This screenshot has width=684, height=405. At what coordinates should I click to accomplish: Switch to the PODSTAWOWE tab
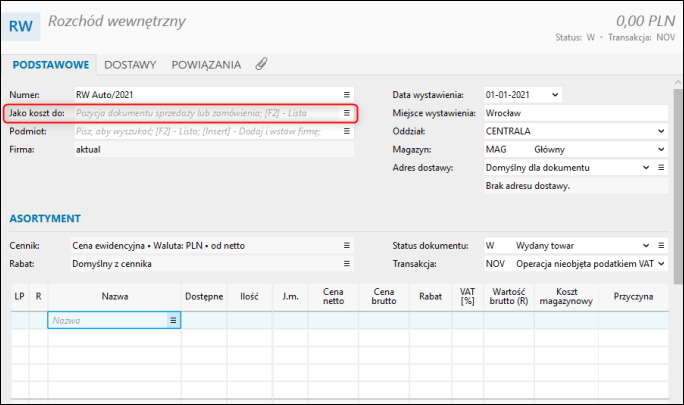[51, 65]
